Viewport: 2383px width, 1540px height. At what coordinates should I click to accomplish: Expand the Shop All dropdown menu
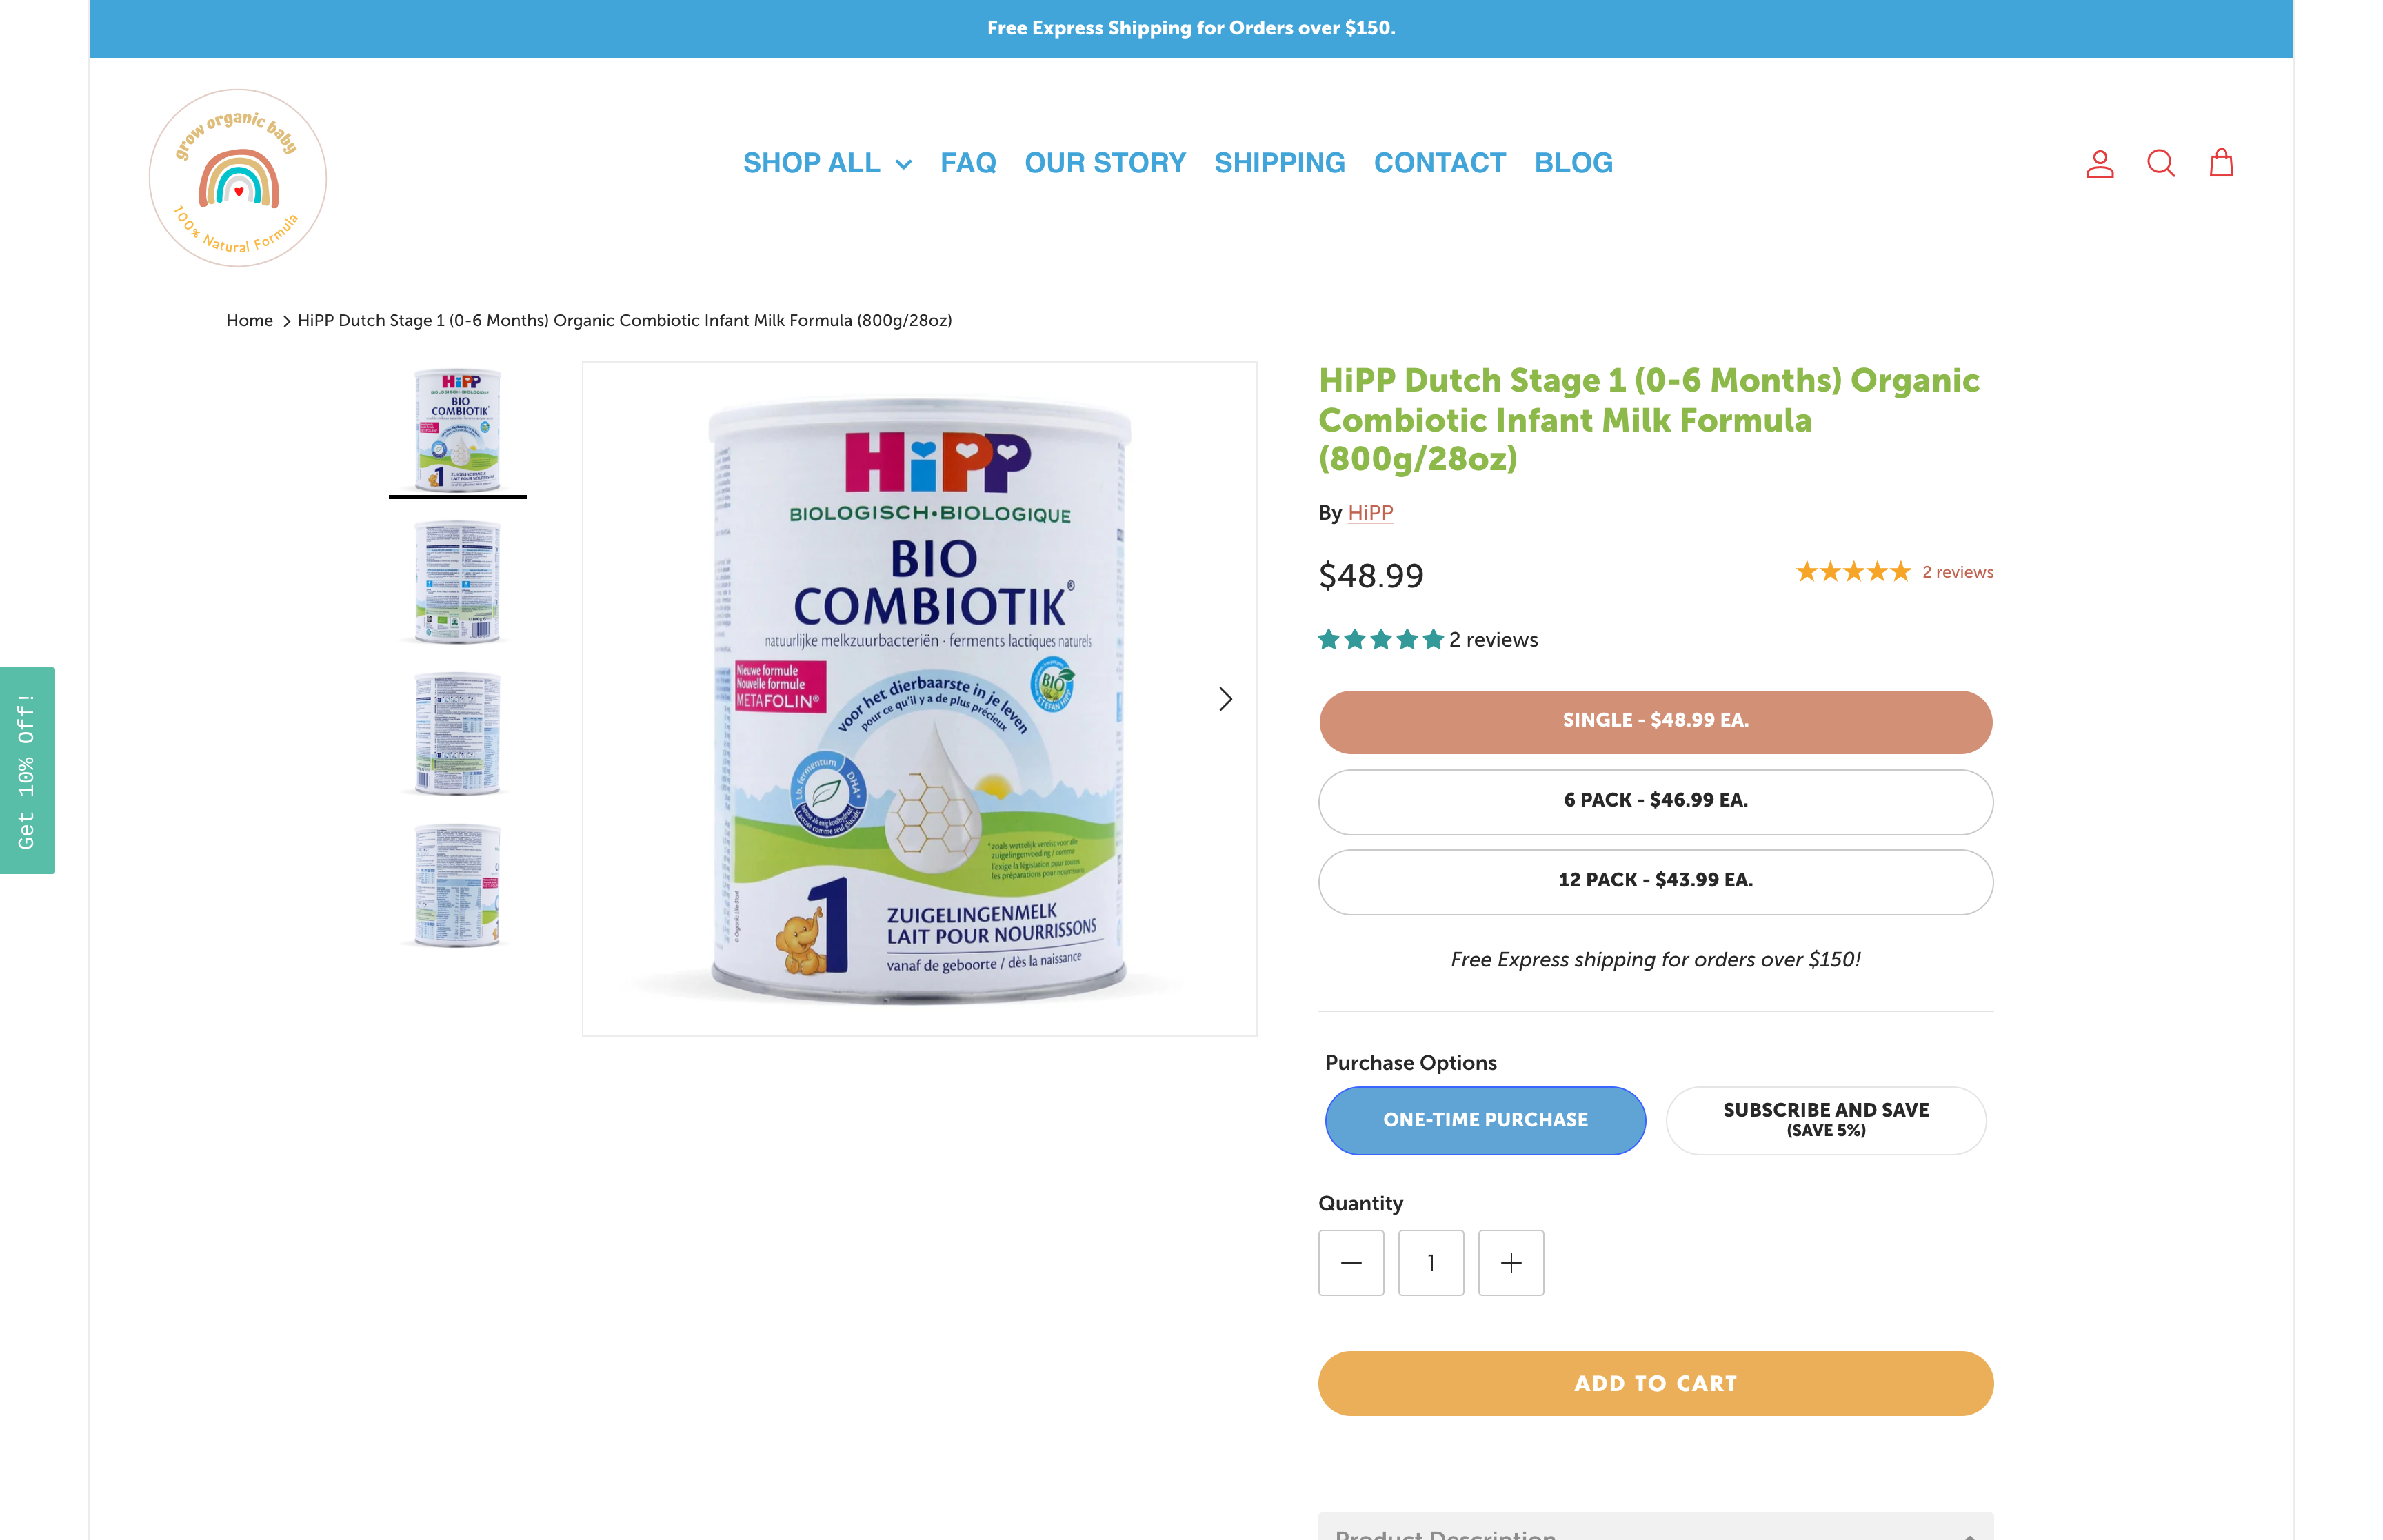827,163
